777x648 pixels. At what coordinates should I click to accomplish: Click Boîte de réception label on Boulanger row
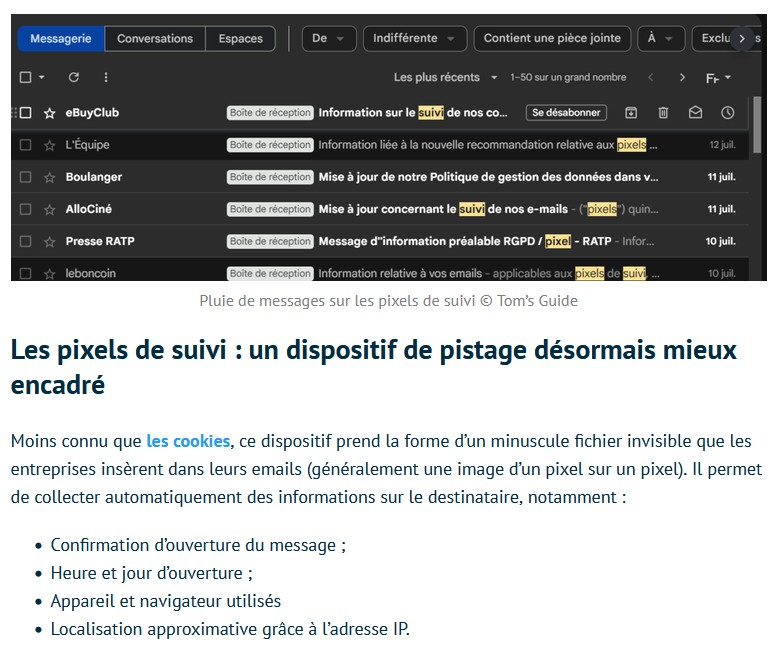[270, 177]
